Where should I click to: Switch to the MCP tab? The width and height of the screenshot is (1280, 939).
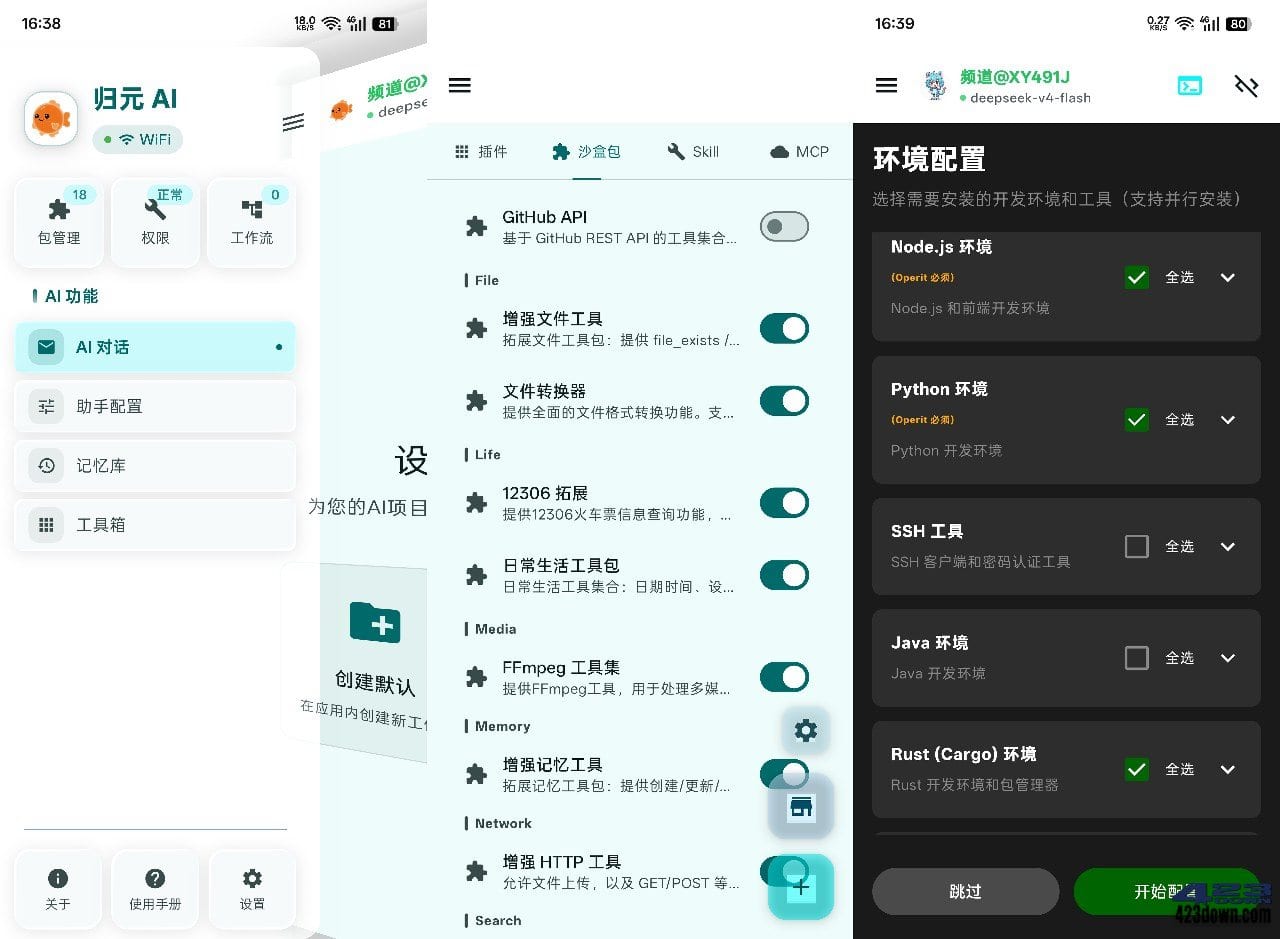coord(799,151)
